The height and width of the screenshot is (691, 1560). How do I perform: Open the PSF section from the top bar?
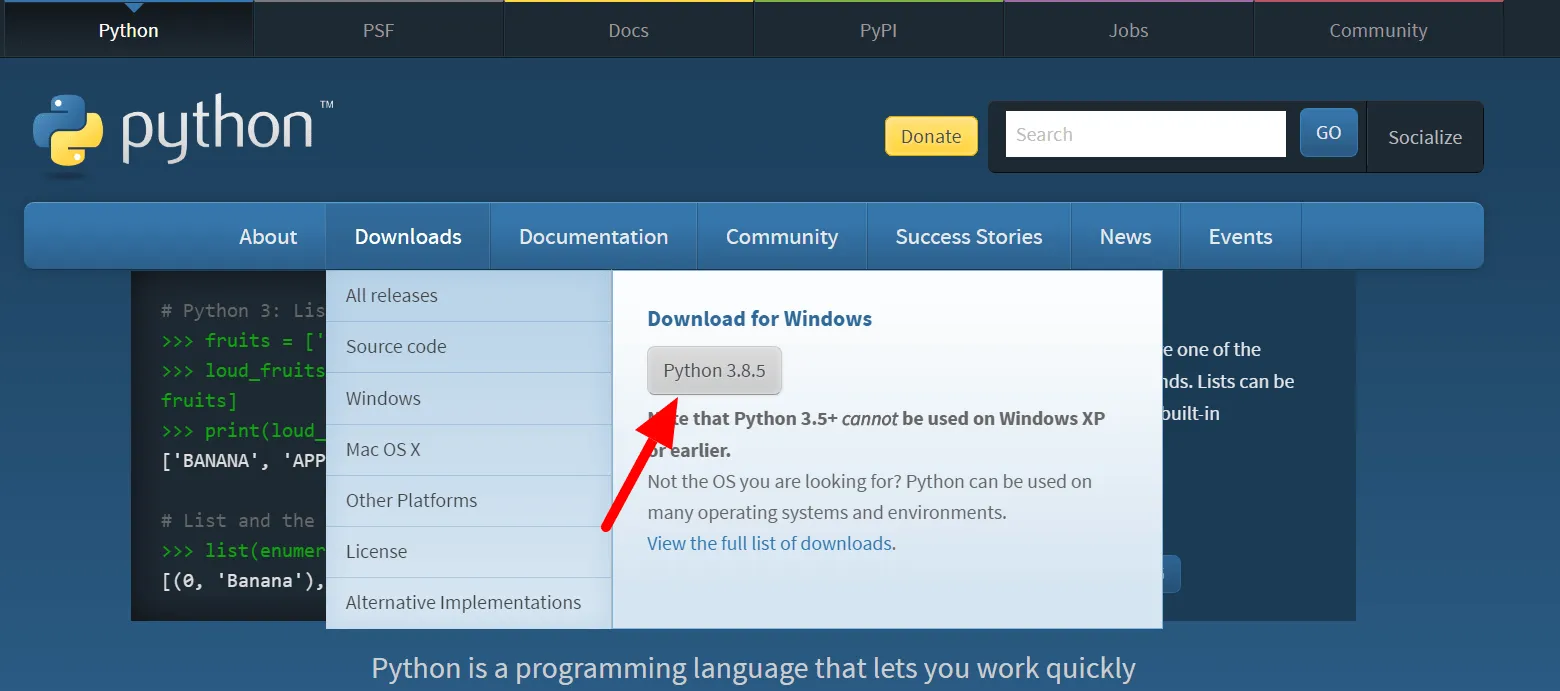pyautogui.click(x=378, y=30)
